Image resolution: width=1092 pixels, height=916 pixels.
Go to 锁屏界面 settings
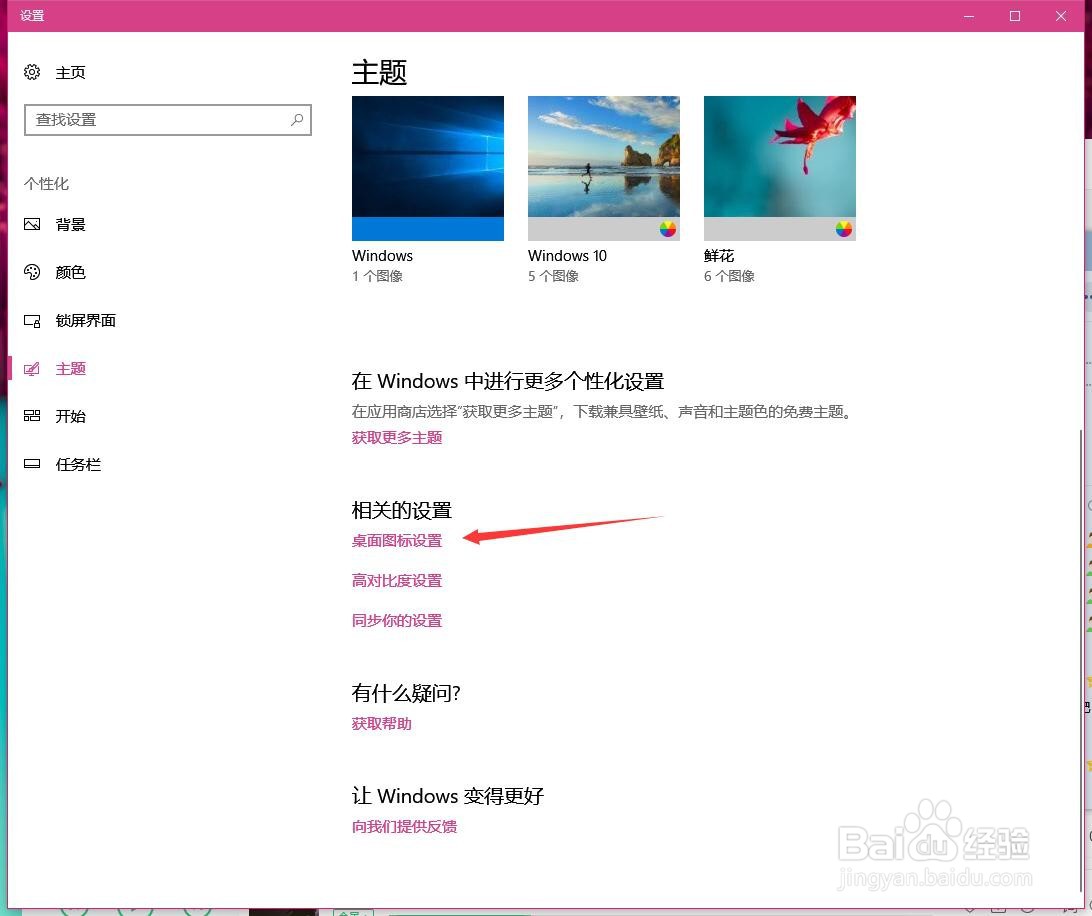click(x=86, y=320)
